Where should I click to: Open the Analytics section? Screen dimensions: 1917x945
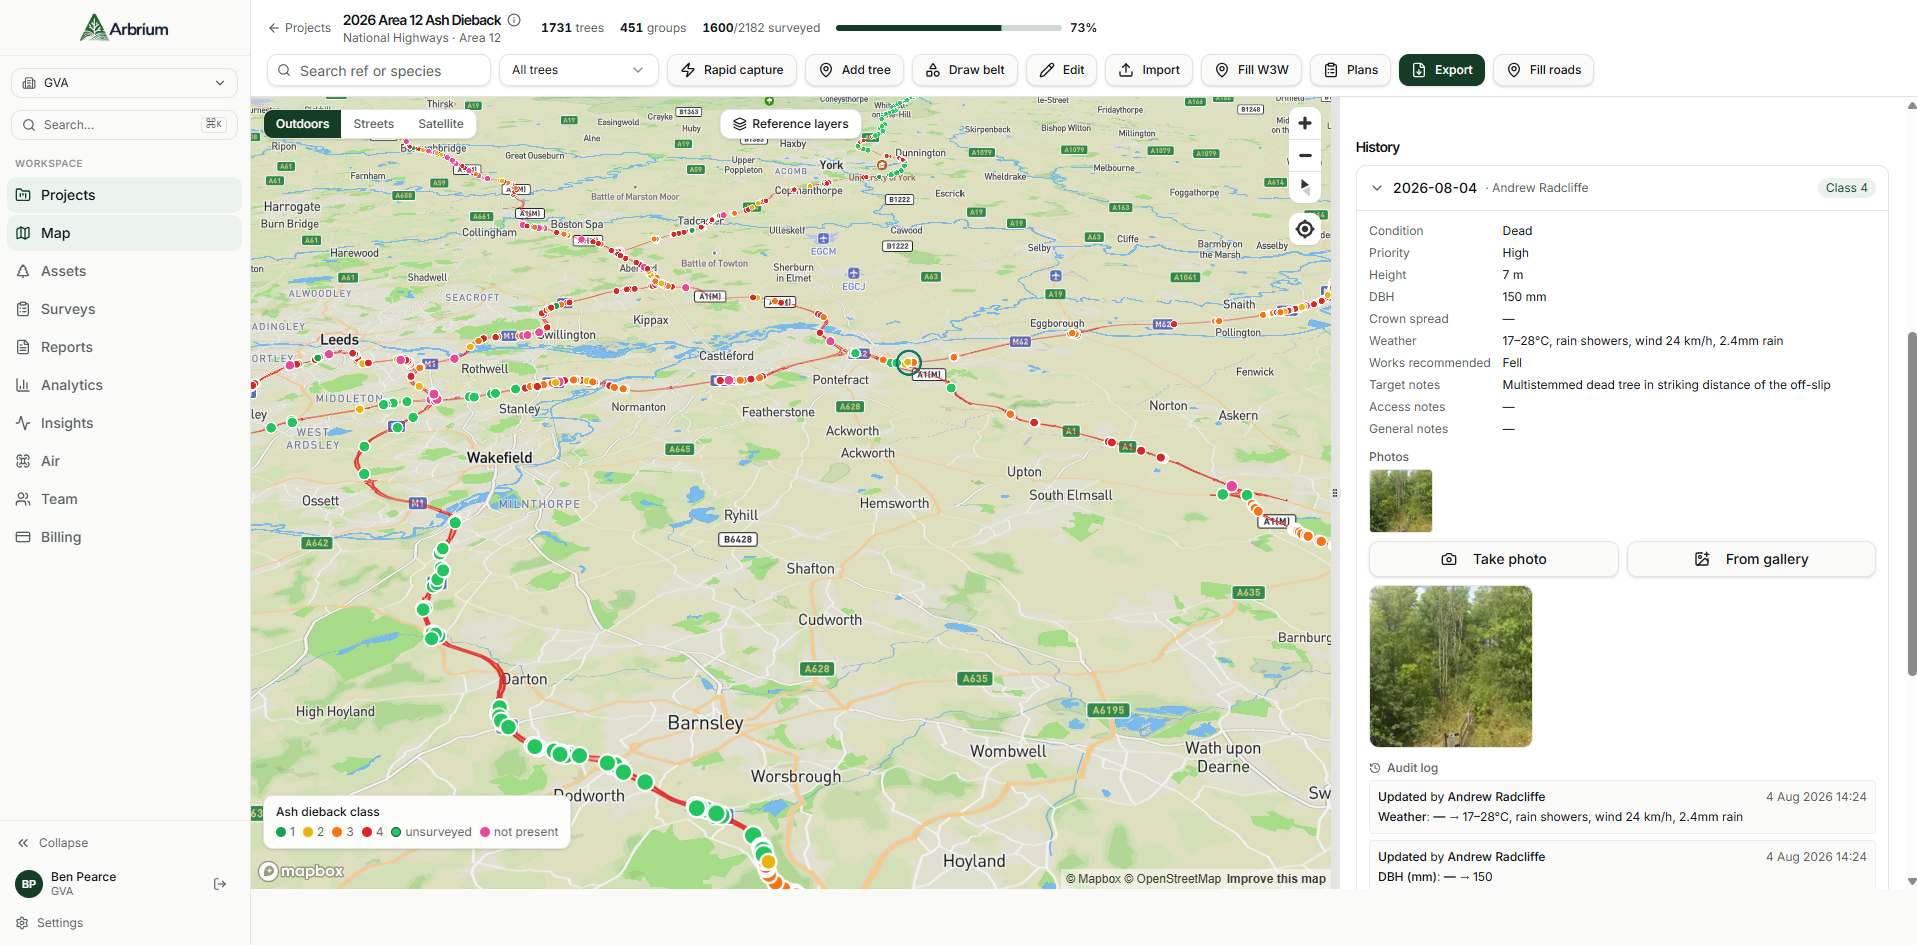(x=124, y=385)
